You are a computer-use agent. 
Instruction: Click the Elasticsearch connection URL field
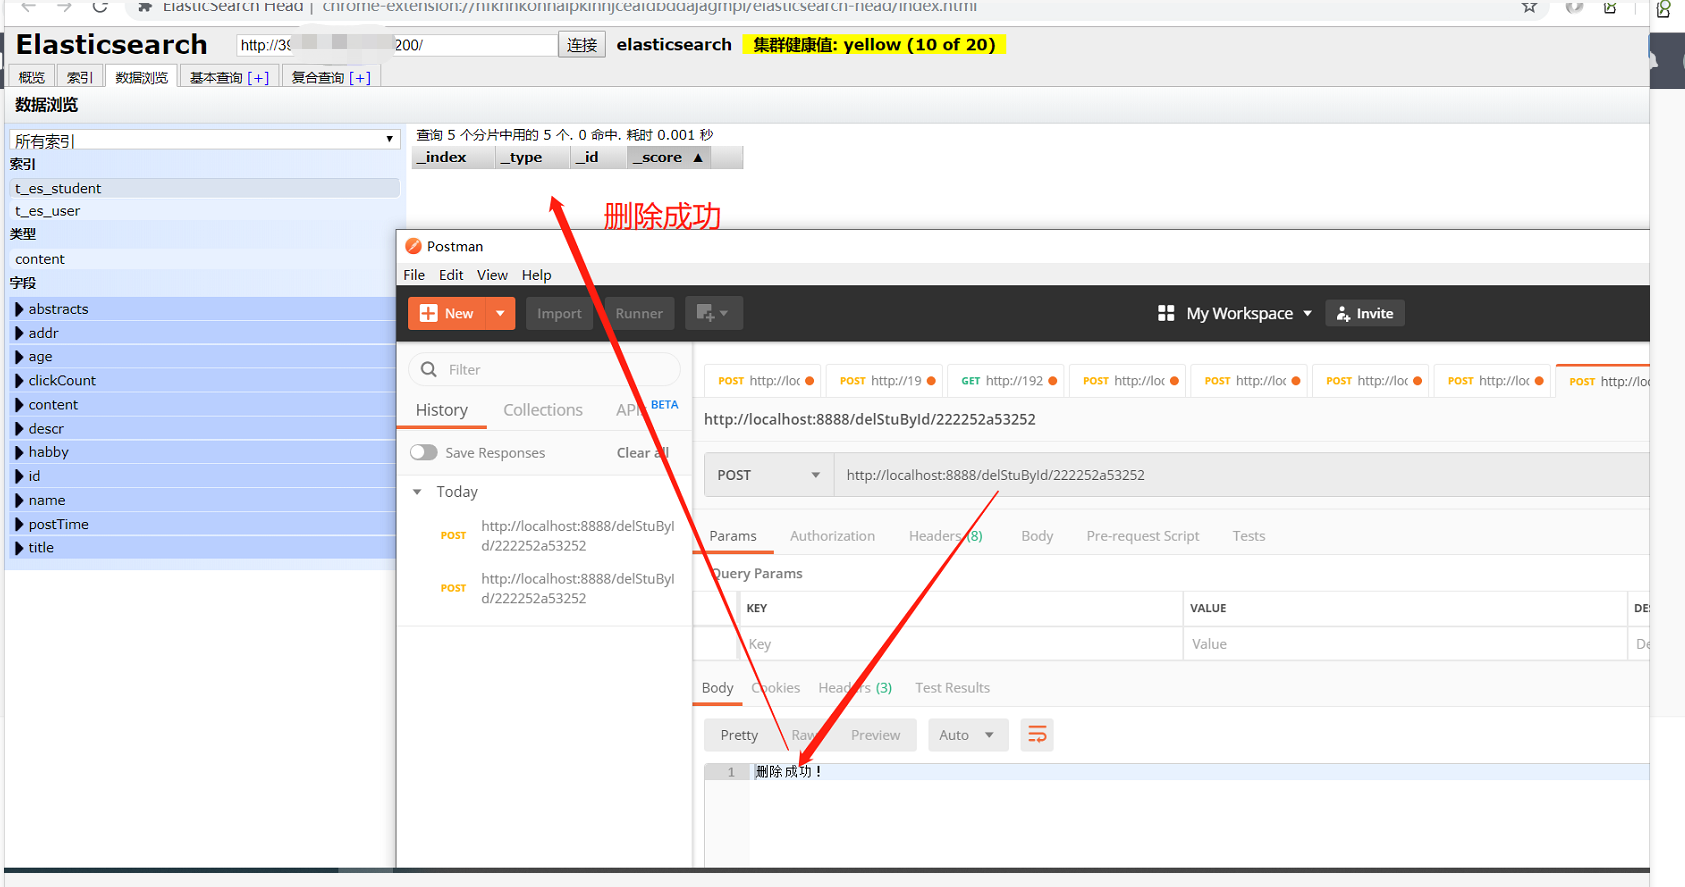(396, 45)
